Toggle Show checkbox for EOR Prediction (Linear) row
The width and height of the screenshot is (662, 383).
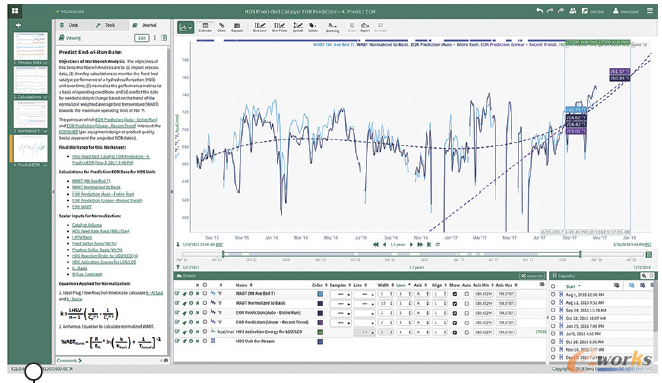(455, 323)
